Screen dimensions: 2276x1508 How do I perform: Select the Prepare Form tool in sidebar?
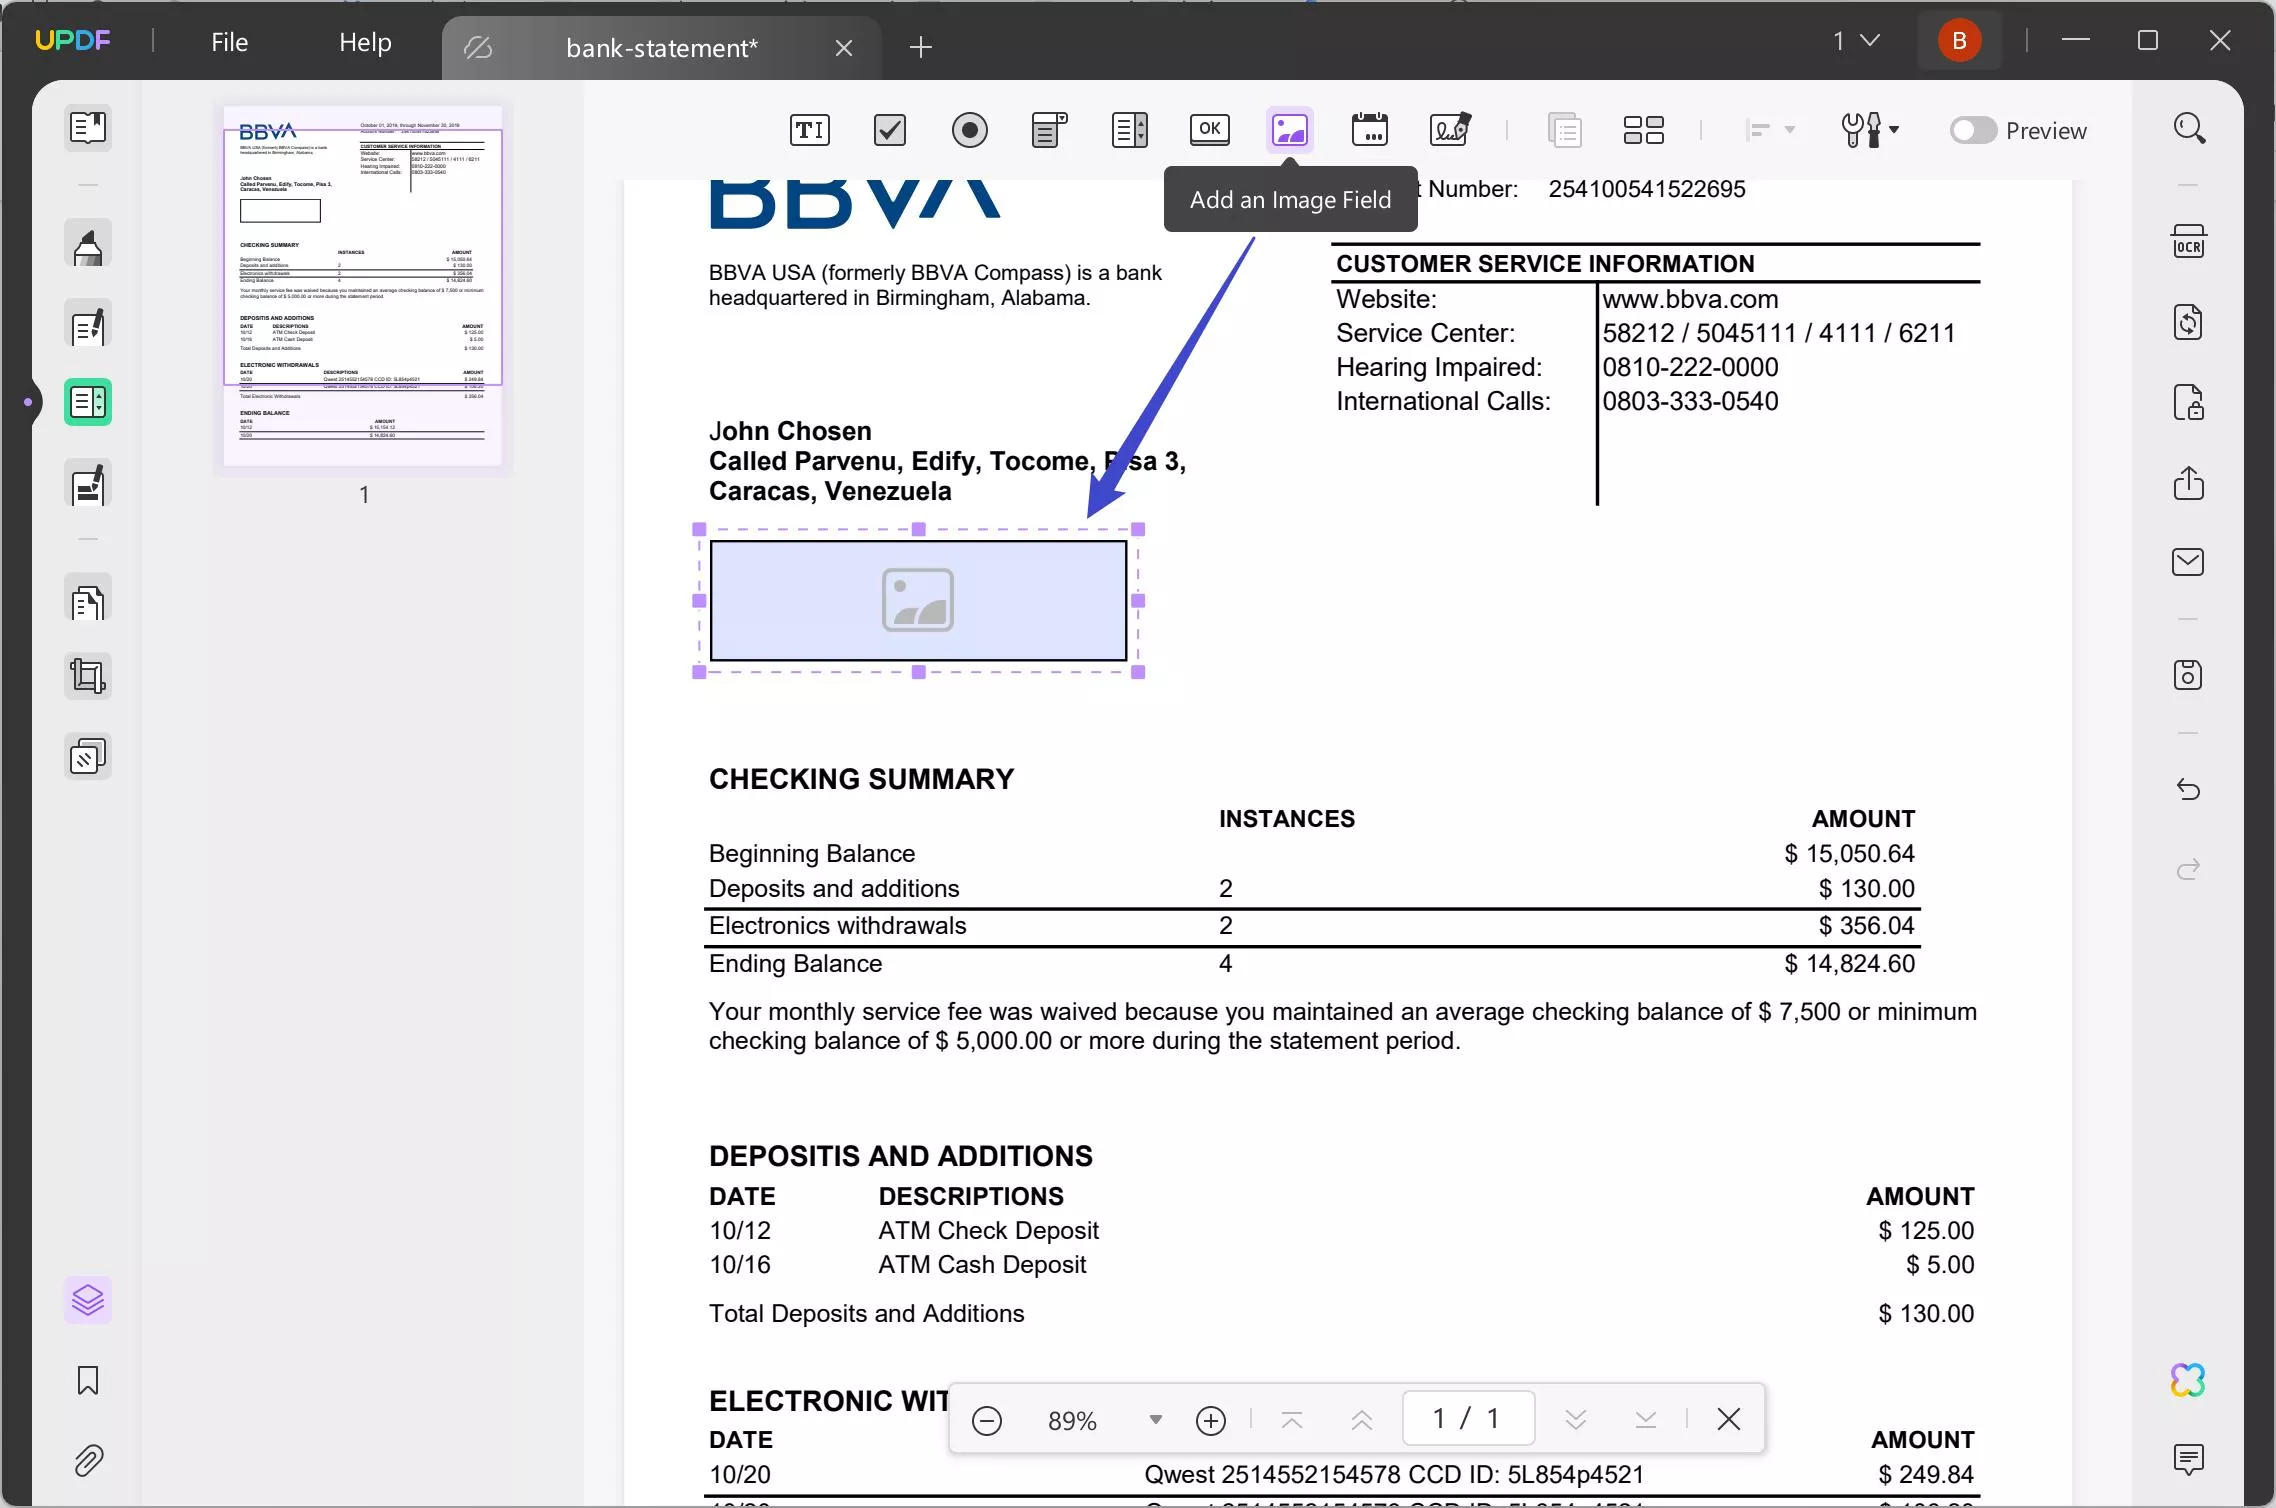[88, 403]
